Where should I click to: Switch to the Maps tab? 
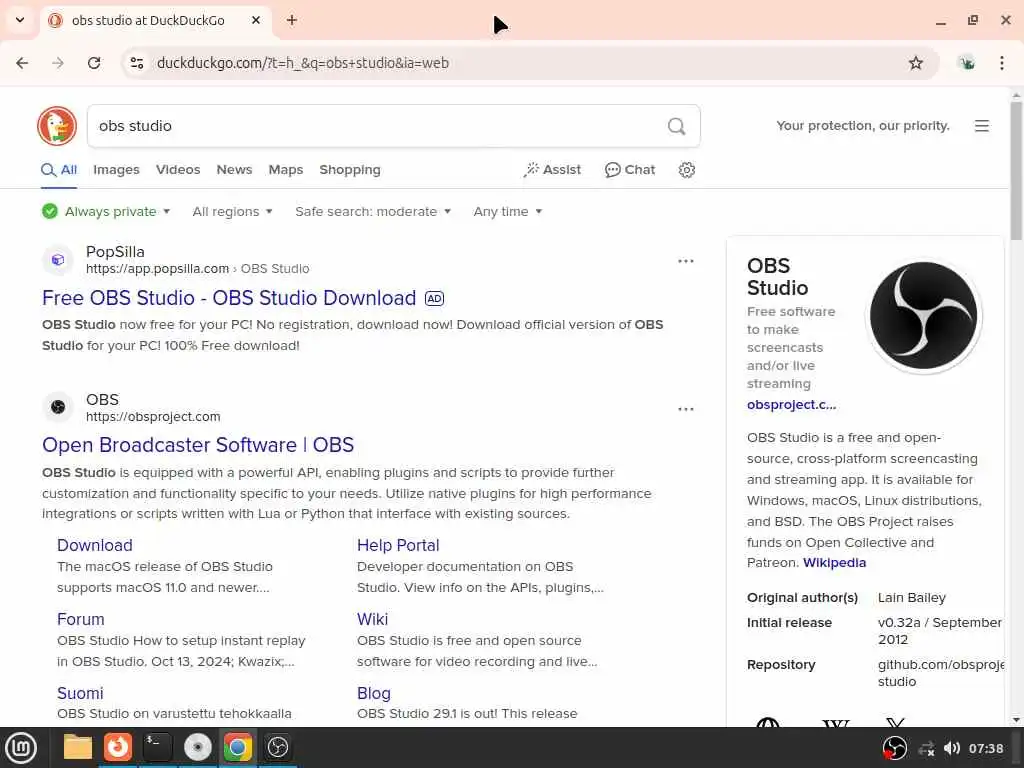pos(286,170)
